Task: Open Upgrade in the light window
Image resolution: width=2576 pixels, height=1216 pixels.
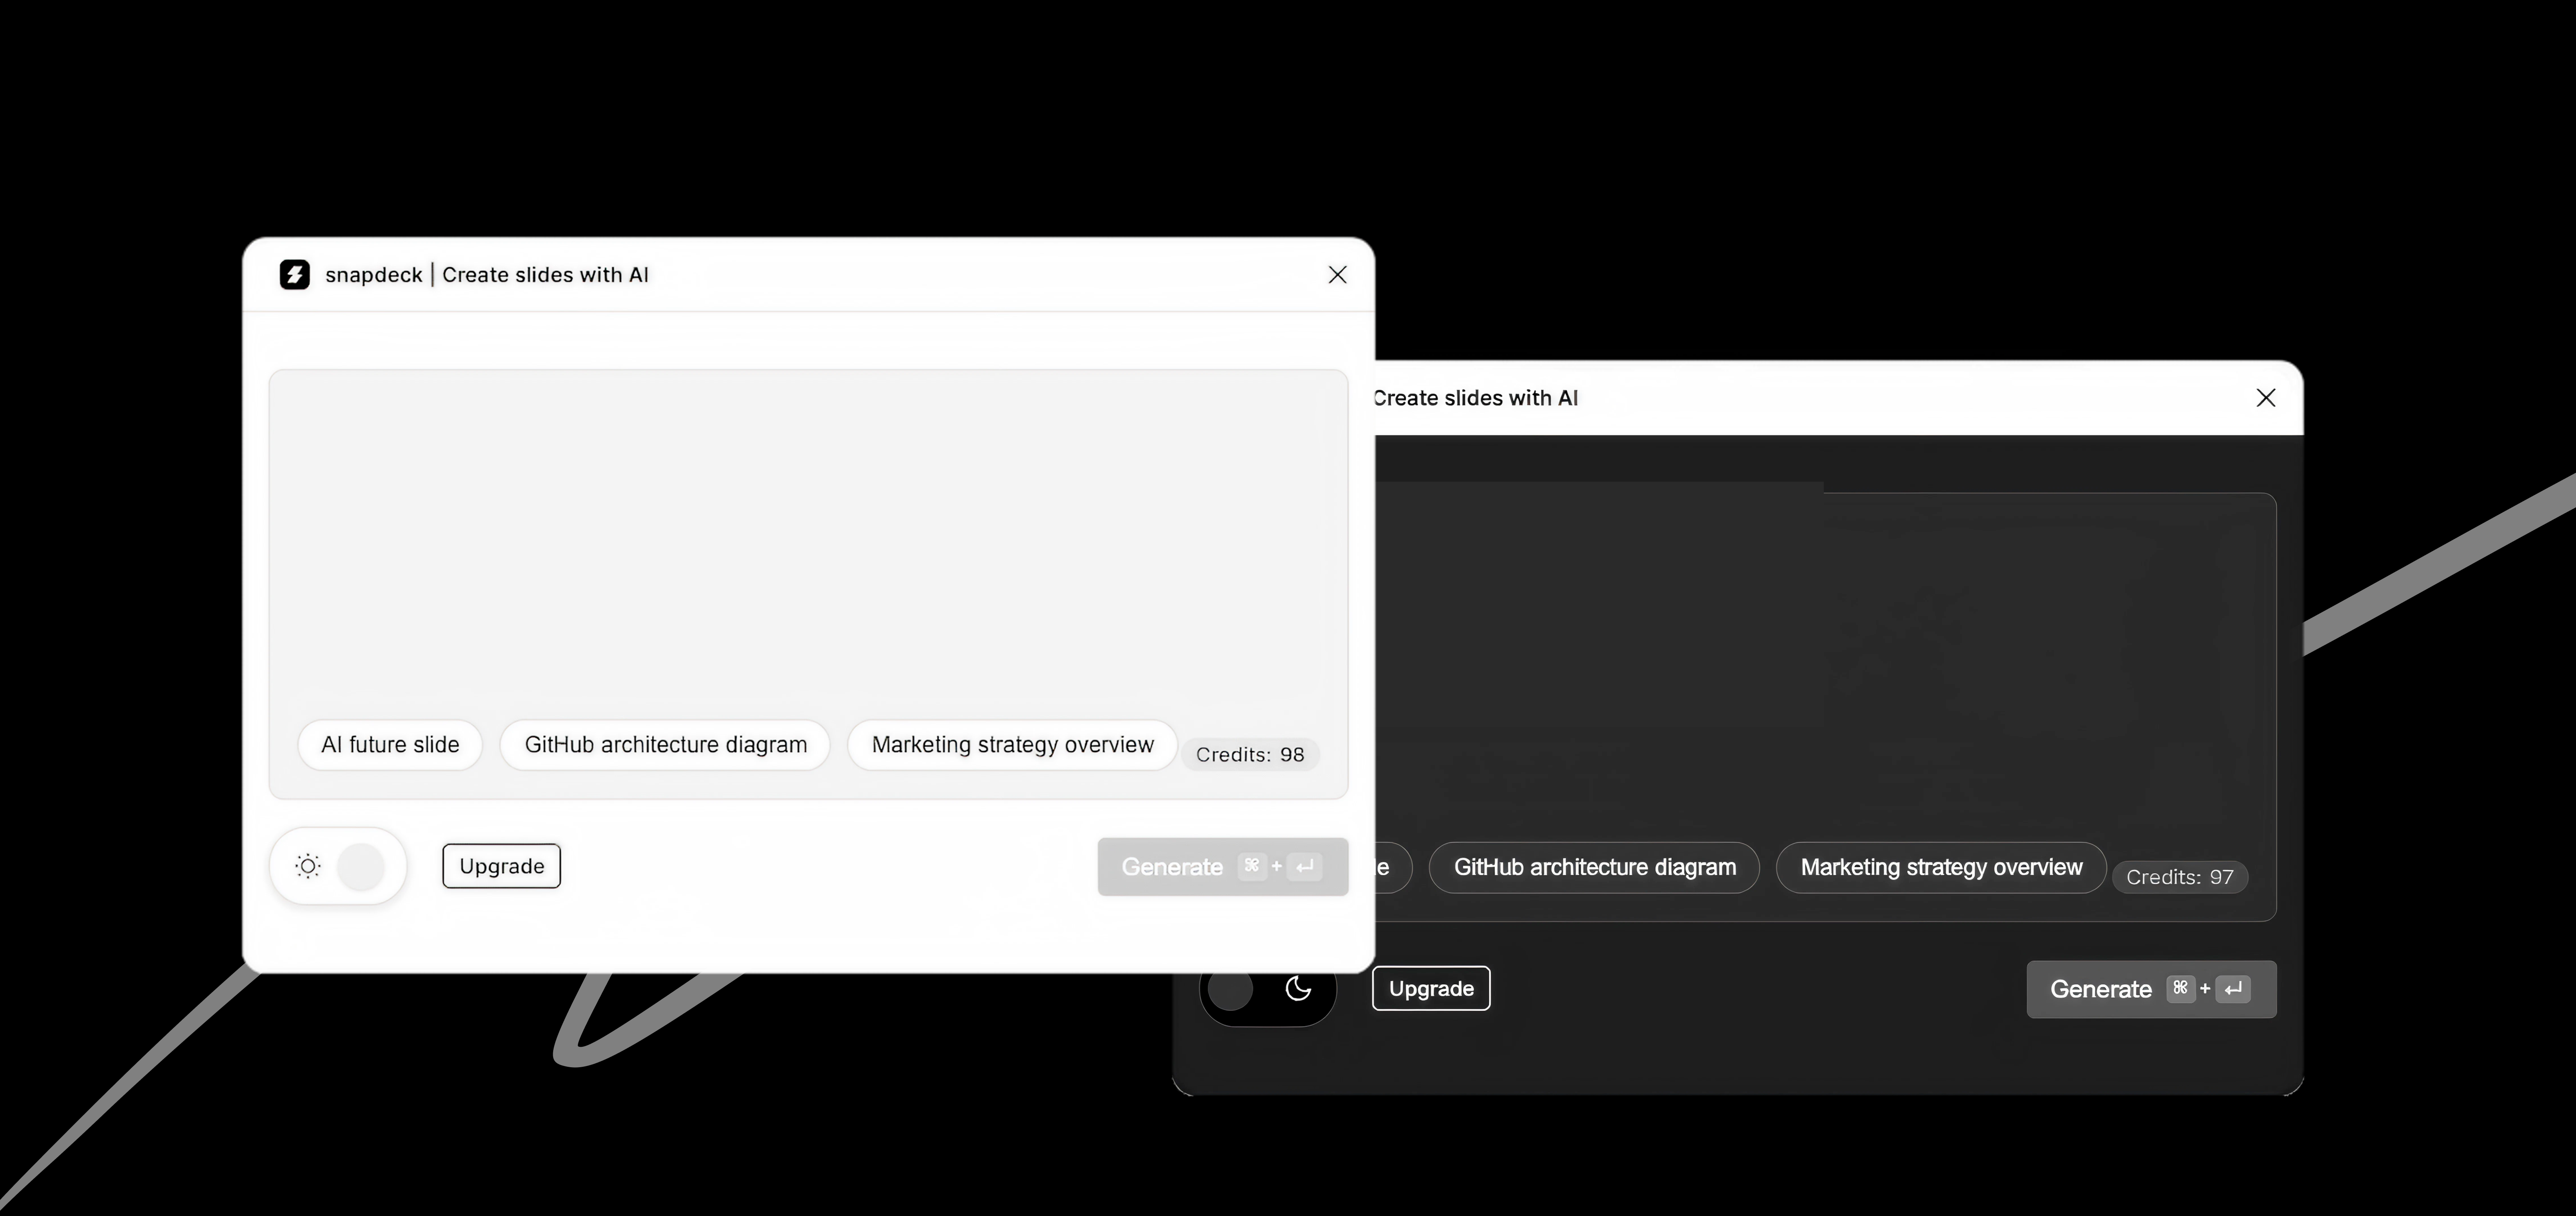Action: pyautogui.click(x=502, y=866)
